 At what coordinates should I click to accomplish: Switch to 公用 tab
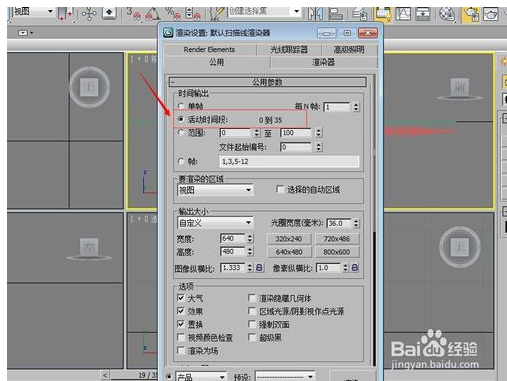pyautogui.click(x=217, y=62)
